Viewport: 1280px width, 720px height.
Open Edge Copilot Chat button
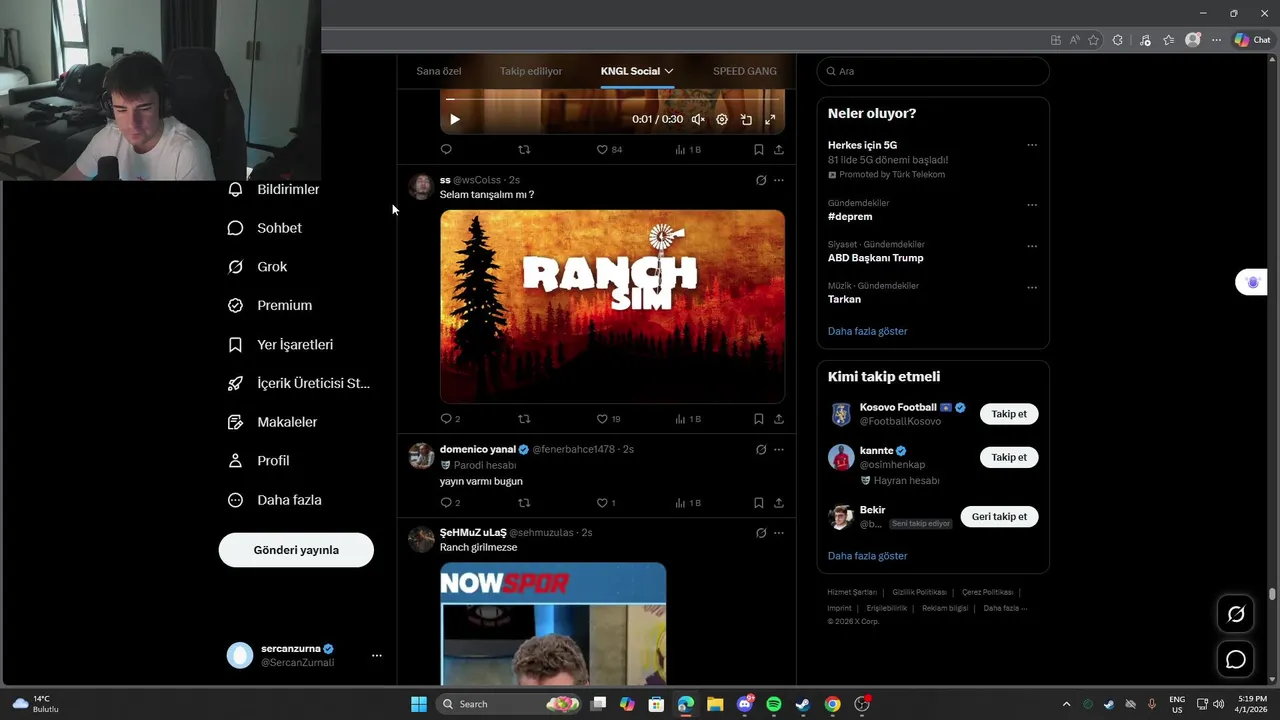(x=1252, y=40)
